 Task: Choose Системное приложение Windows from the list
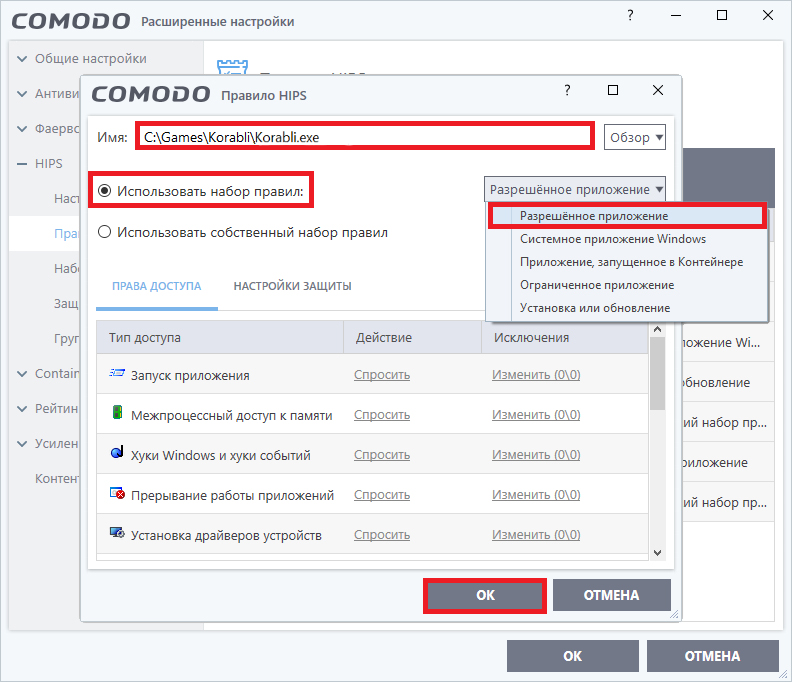[x=627, y=239]
